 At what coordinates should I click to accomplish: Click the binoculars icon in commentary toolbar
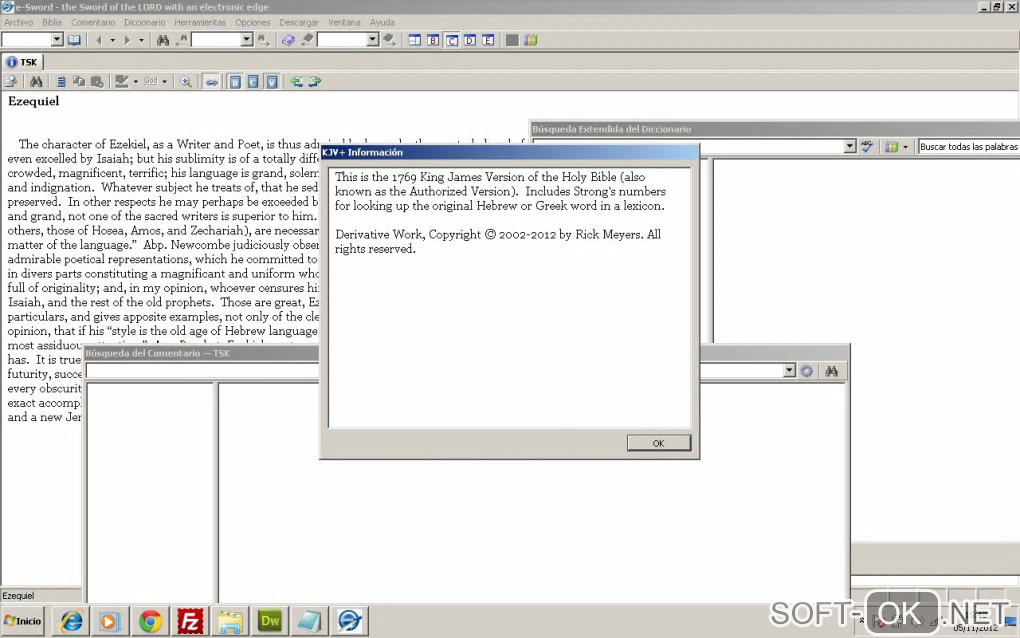[x=36, y=81]
